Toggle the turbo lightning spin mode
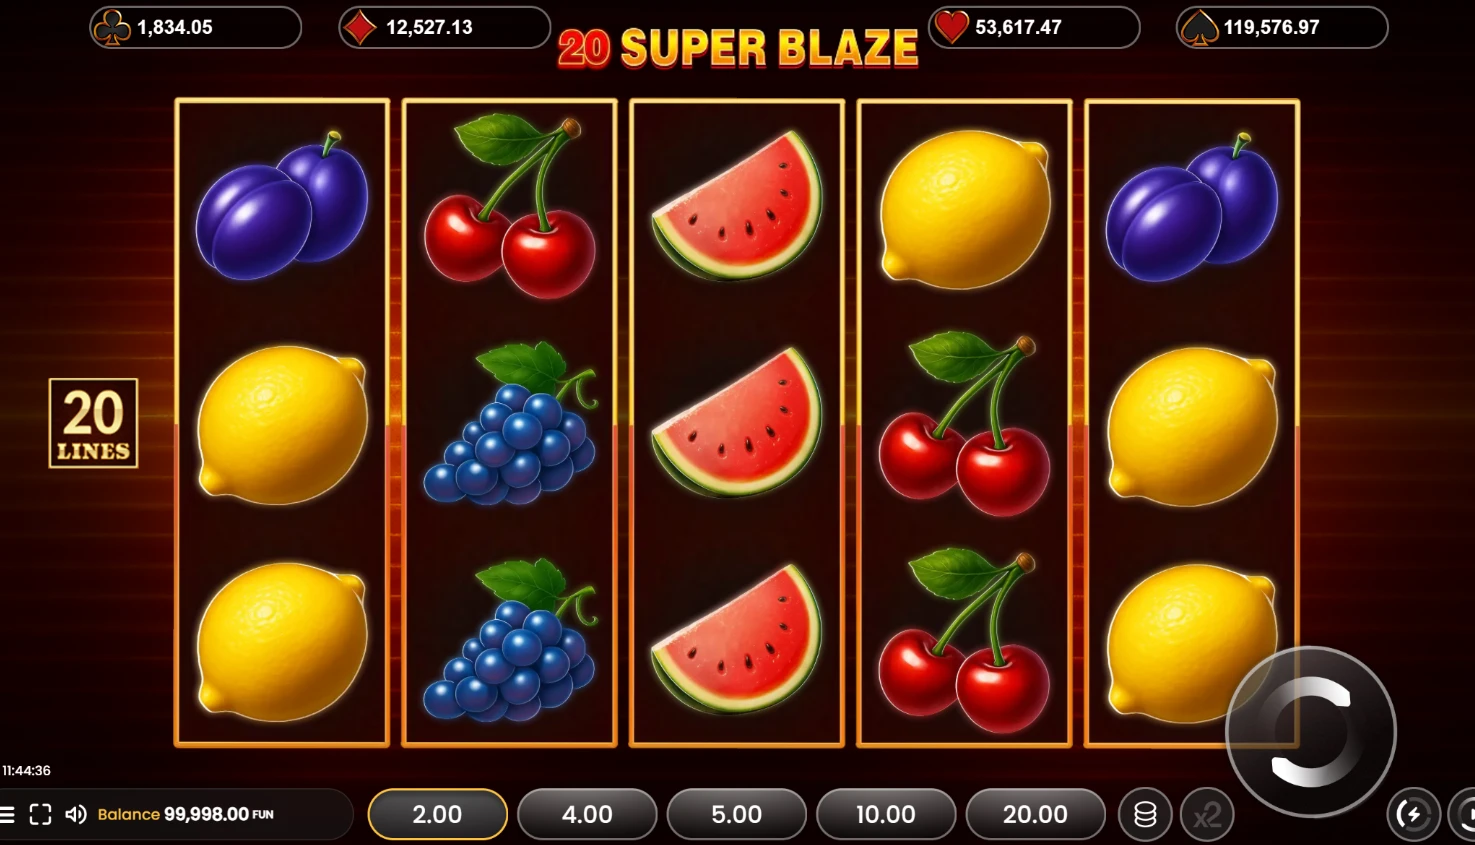 (x=1413, y=815)
